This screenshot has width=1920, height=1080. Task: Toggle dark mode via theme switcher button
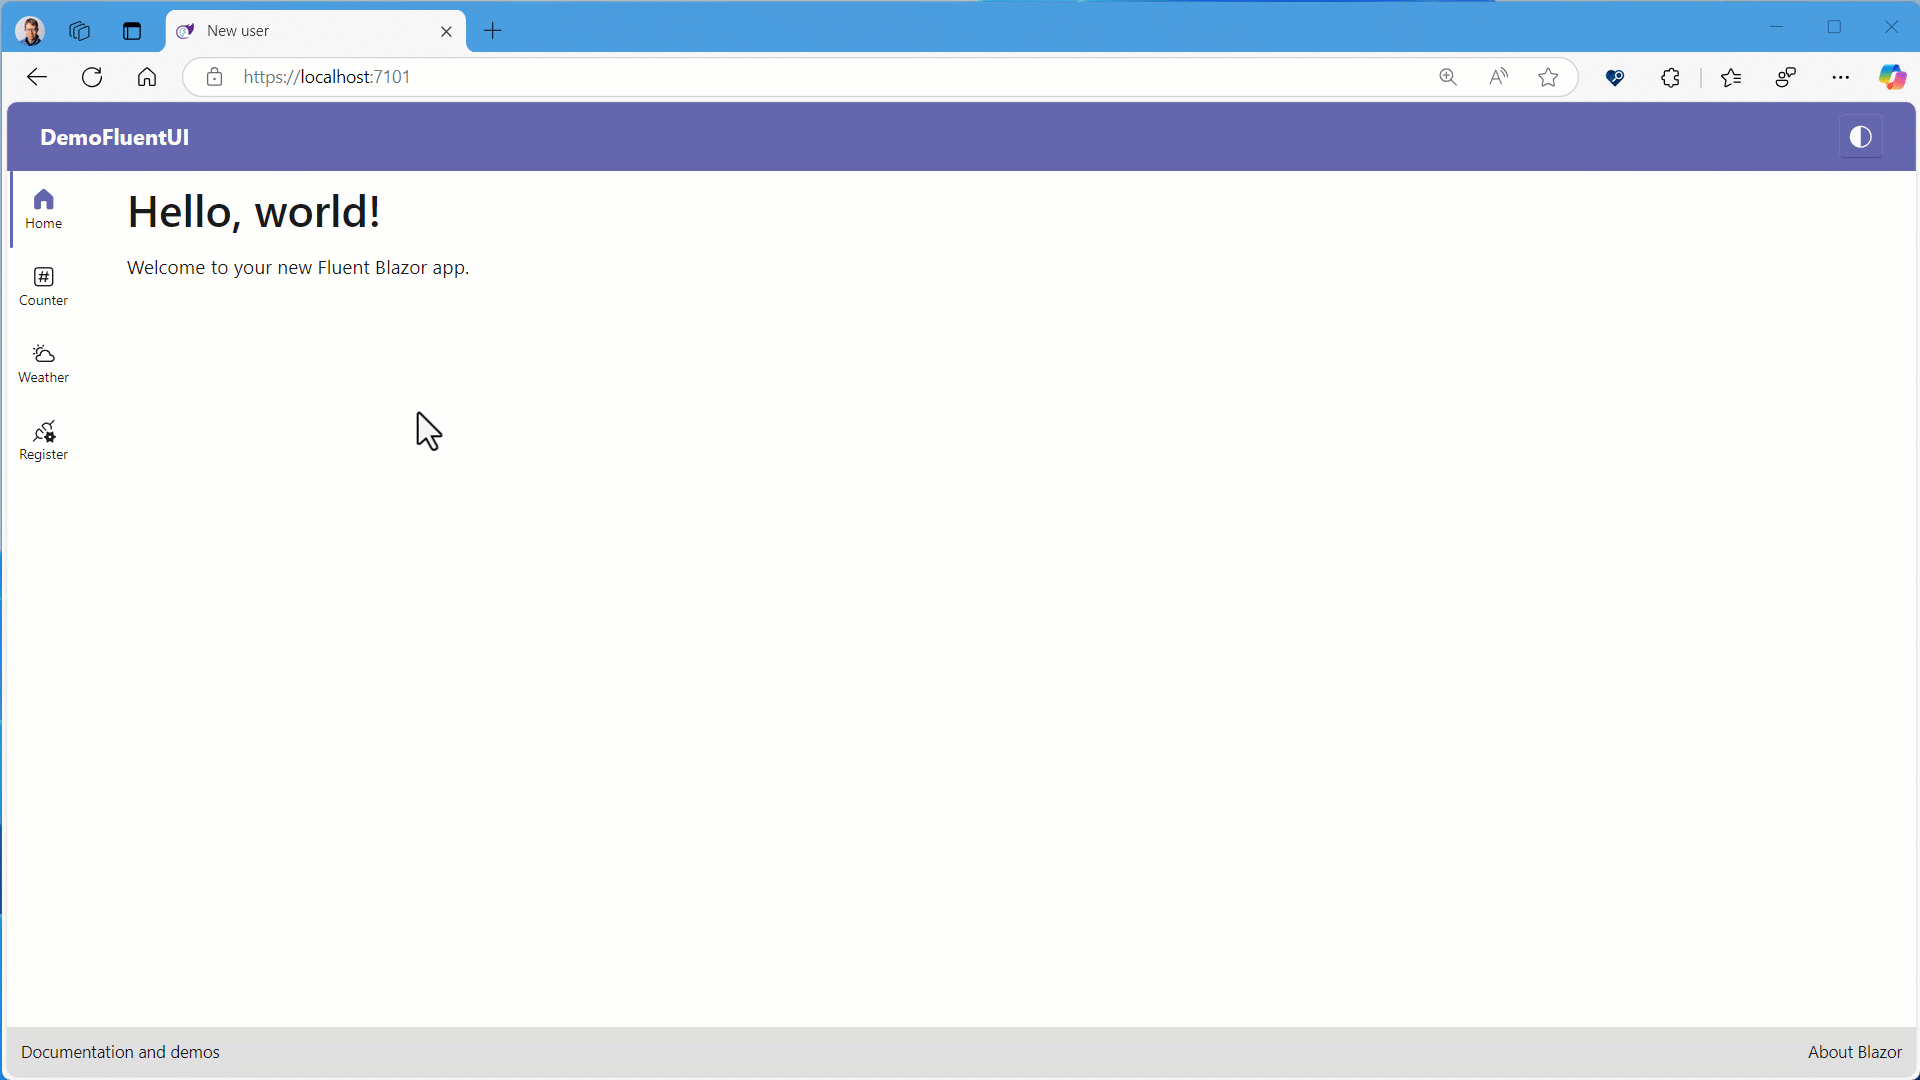pos(1861,137)
